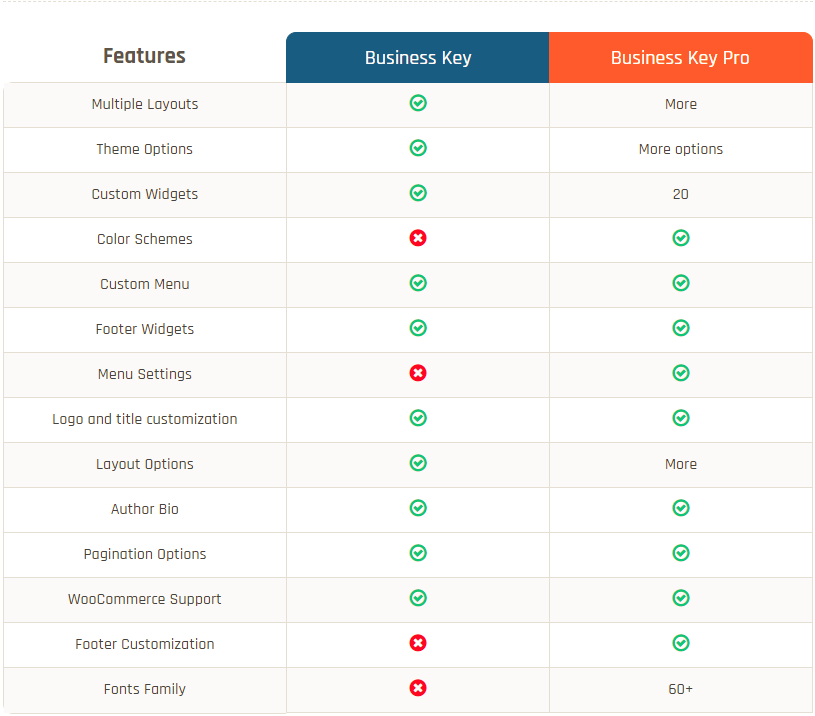The height and width of the screenshot is (716, 815).
Task: Click green check for Multiple Layouts, Business Key
Action: point(418,103)
